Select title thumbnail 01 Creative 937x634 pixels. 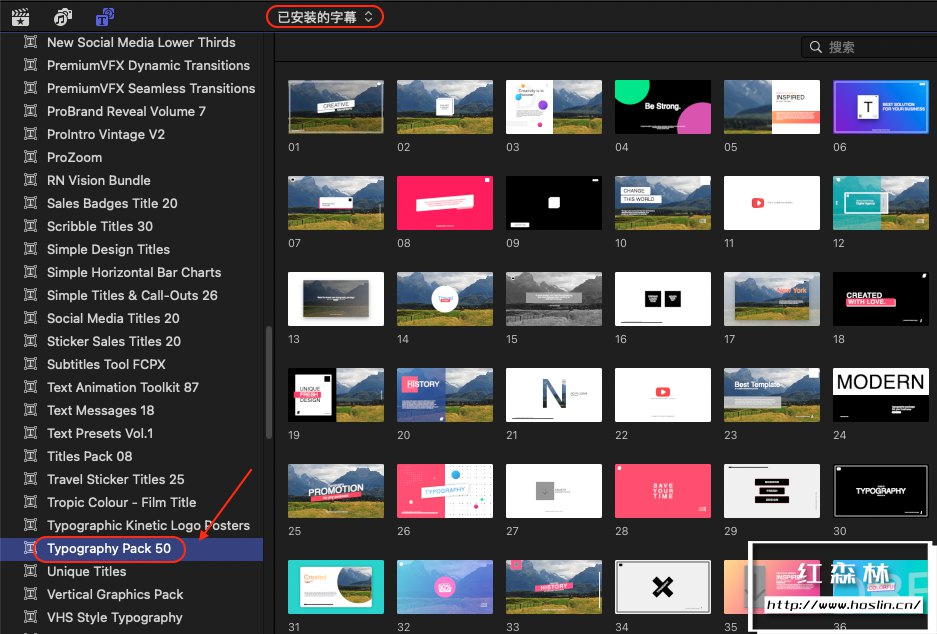pyautogui.click(x=336, y=107)
